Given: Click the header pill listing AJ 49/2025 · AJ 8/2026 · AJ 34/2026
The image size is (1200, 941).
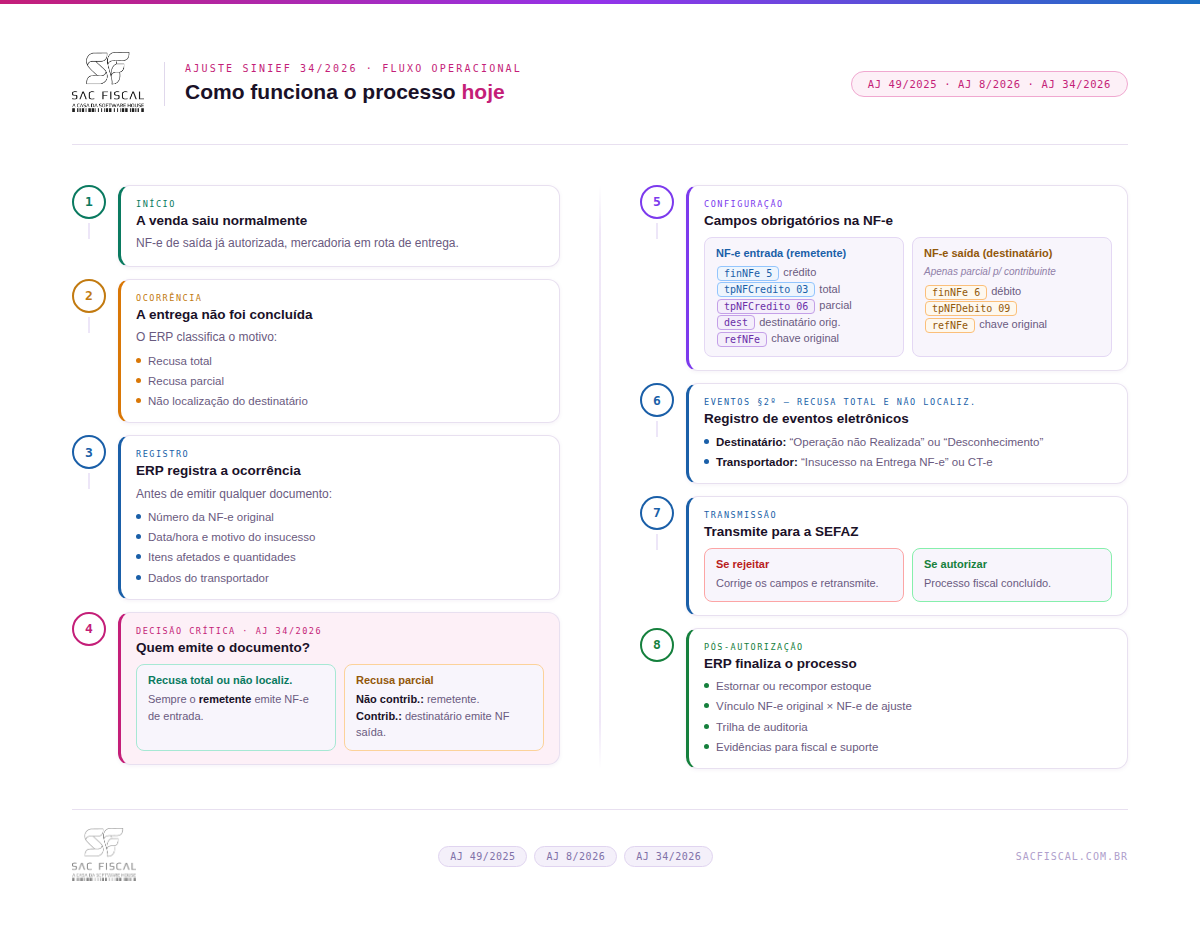Looking at the screenshot, I should tap(989, 84).
